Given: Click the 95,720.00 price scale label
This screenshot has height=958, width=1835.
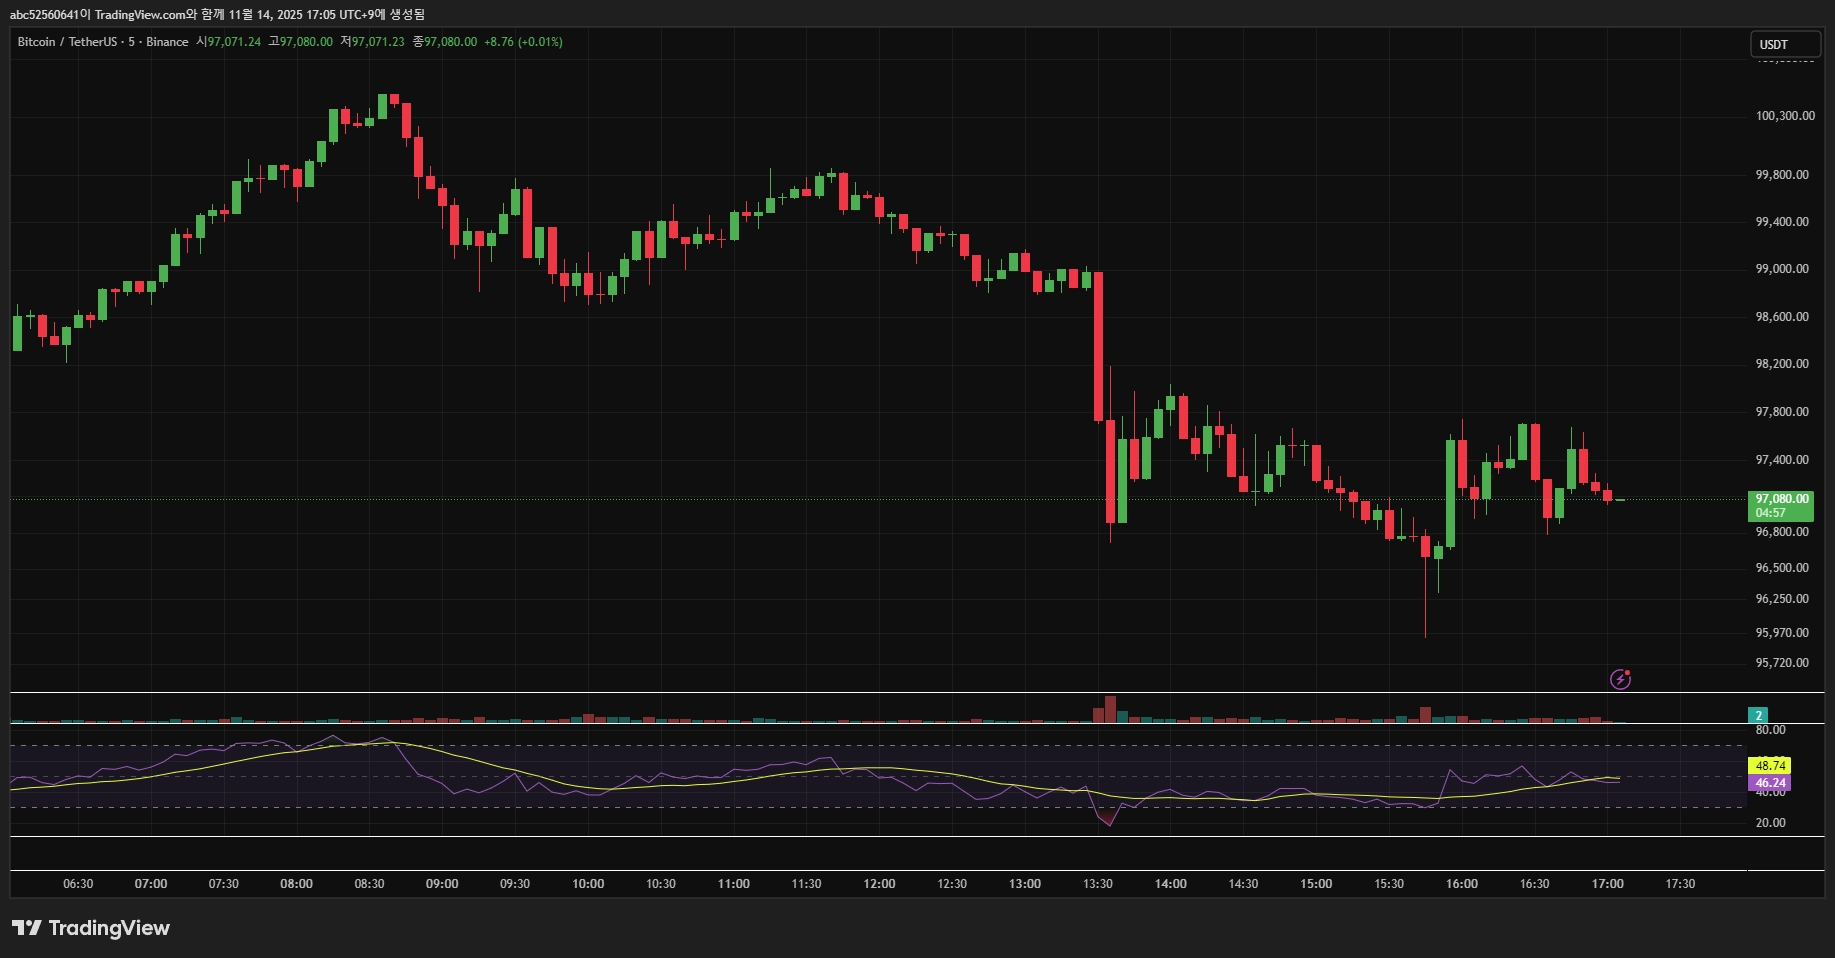Looking at the screenshot, I should tap(1782, 663).
